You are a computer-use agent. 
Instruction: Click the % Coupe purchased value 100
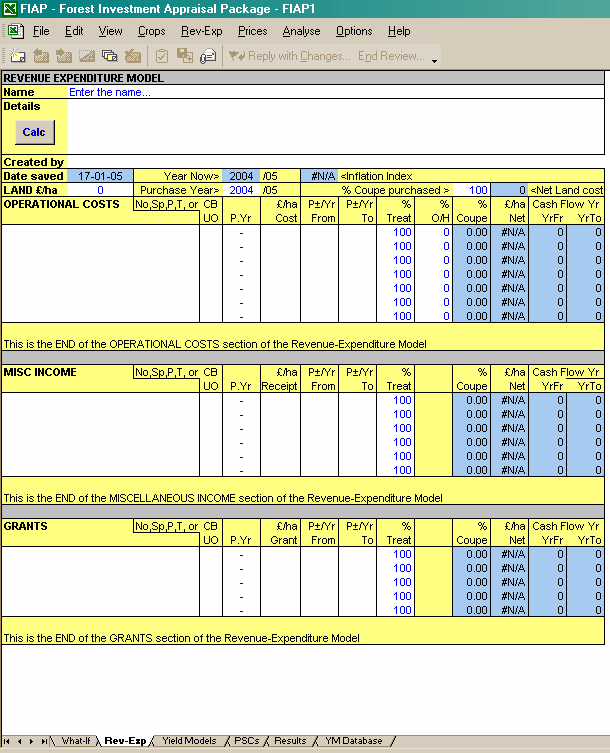(x=477, y=190)
